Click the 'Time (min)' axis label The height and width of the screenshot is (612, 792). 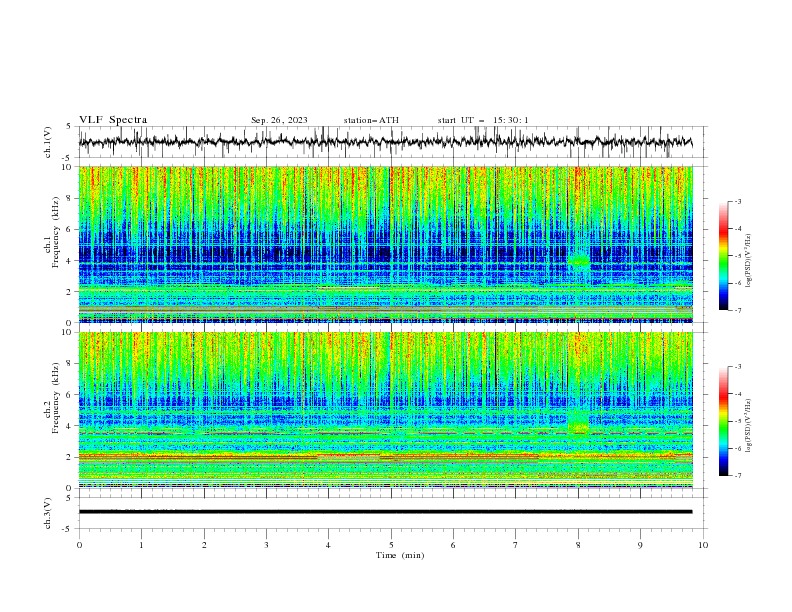[400, 555]
